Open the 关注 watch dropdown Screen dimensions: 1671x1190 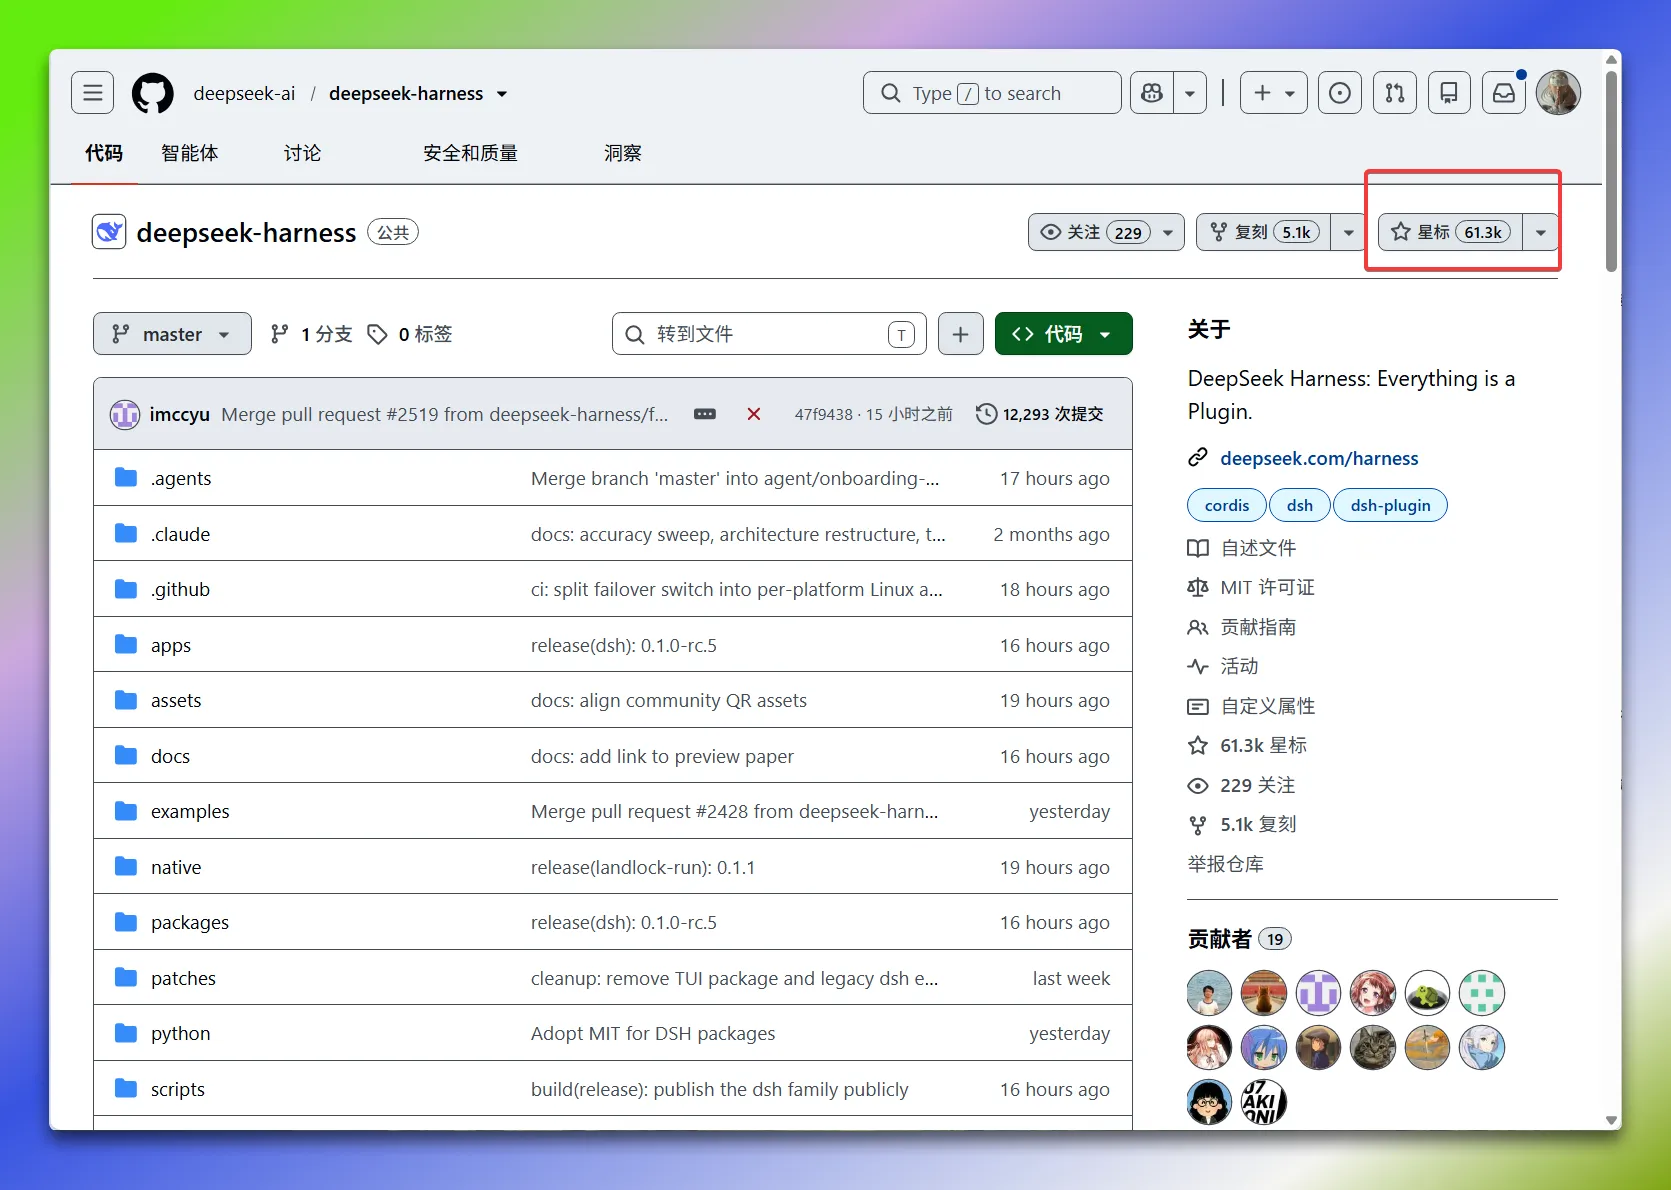(x=1106, y=232)
